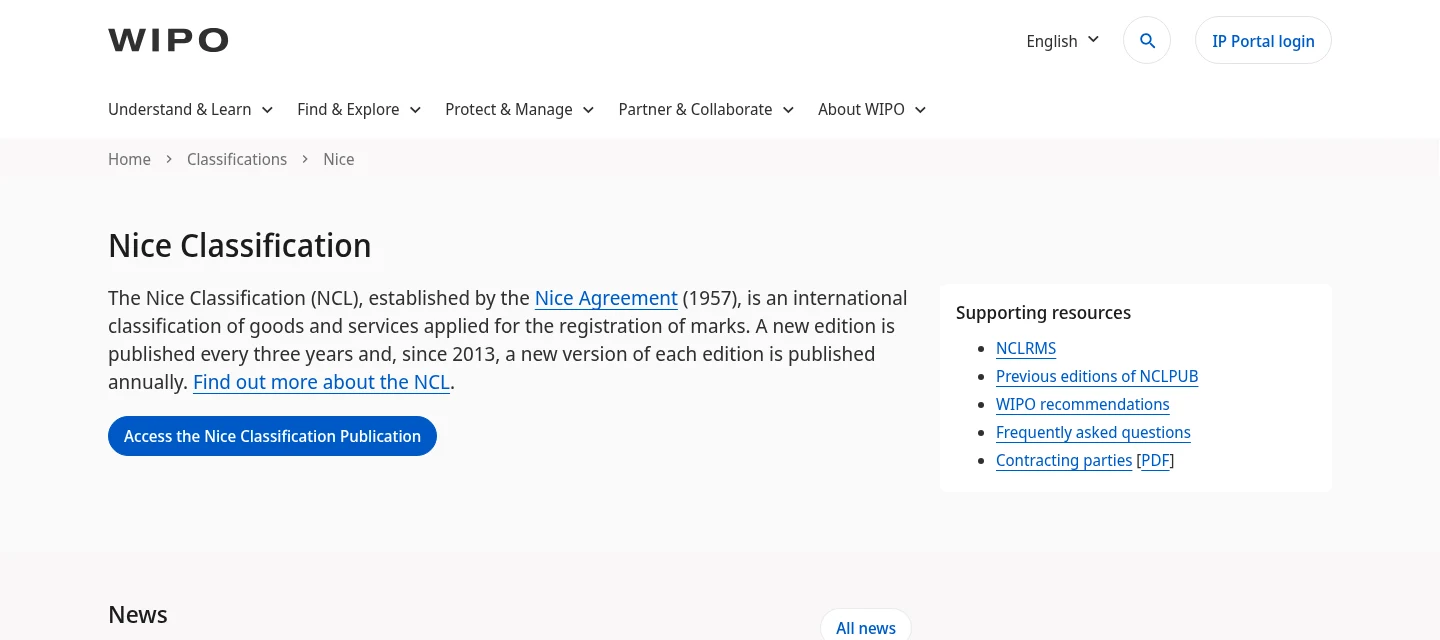Open the NCLRMS resource link
This screenshot has height=640, width=1440.
pyautogui.click(x=1026, y=349)
